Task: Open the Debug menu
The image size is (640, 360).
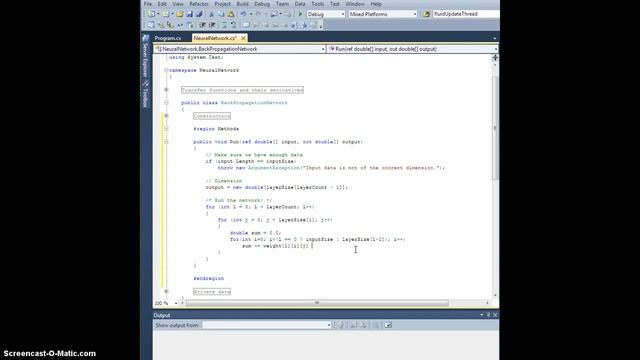Action: coord(262,4)
